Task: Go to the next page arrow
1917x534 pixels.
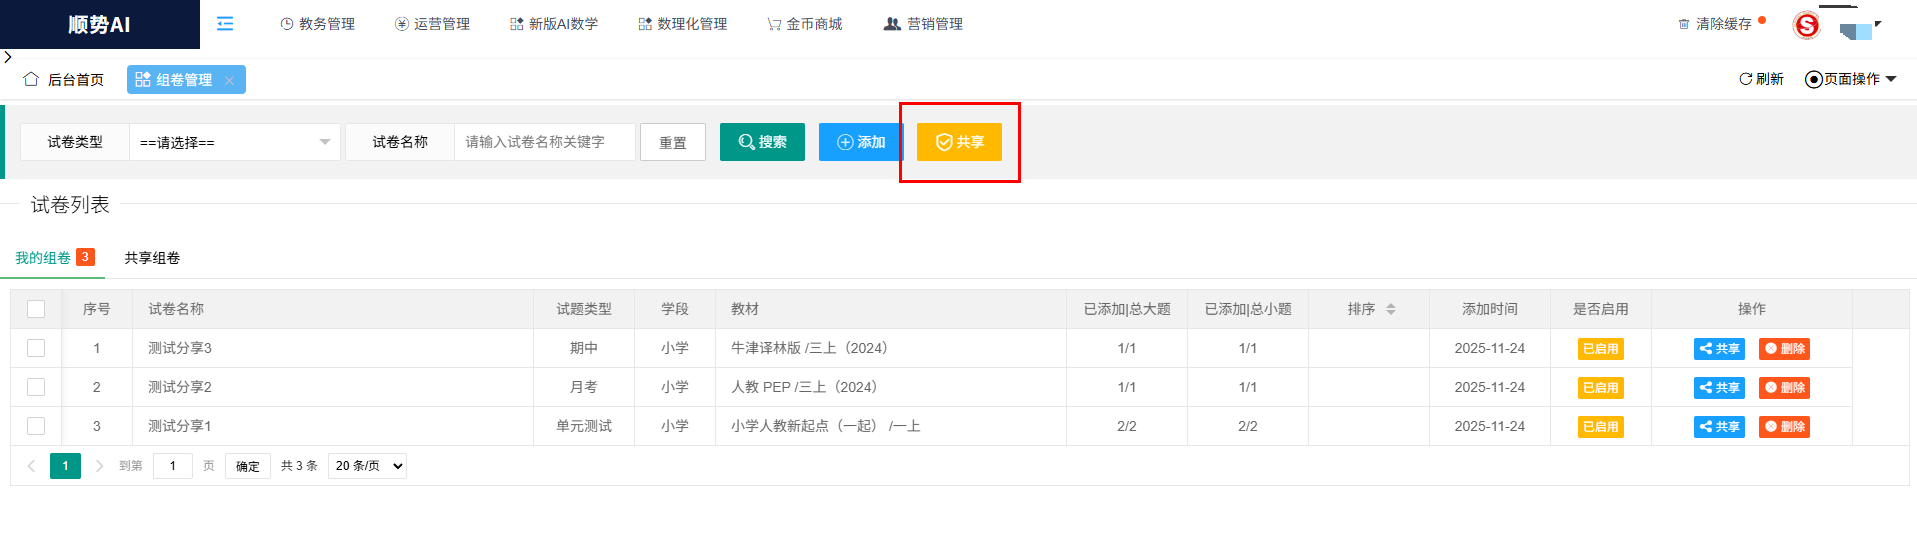Action: tap(99, 466)
